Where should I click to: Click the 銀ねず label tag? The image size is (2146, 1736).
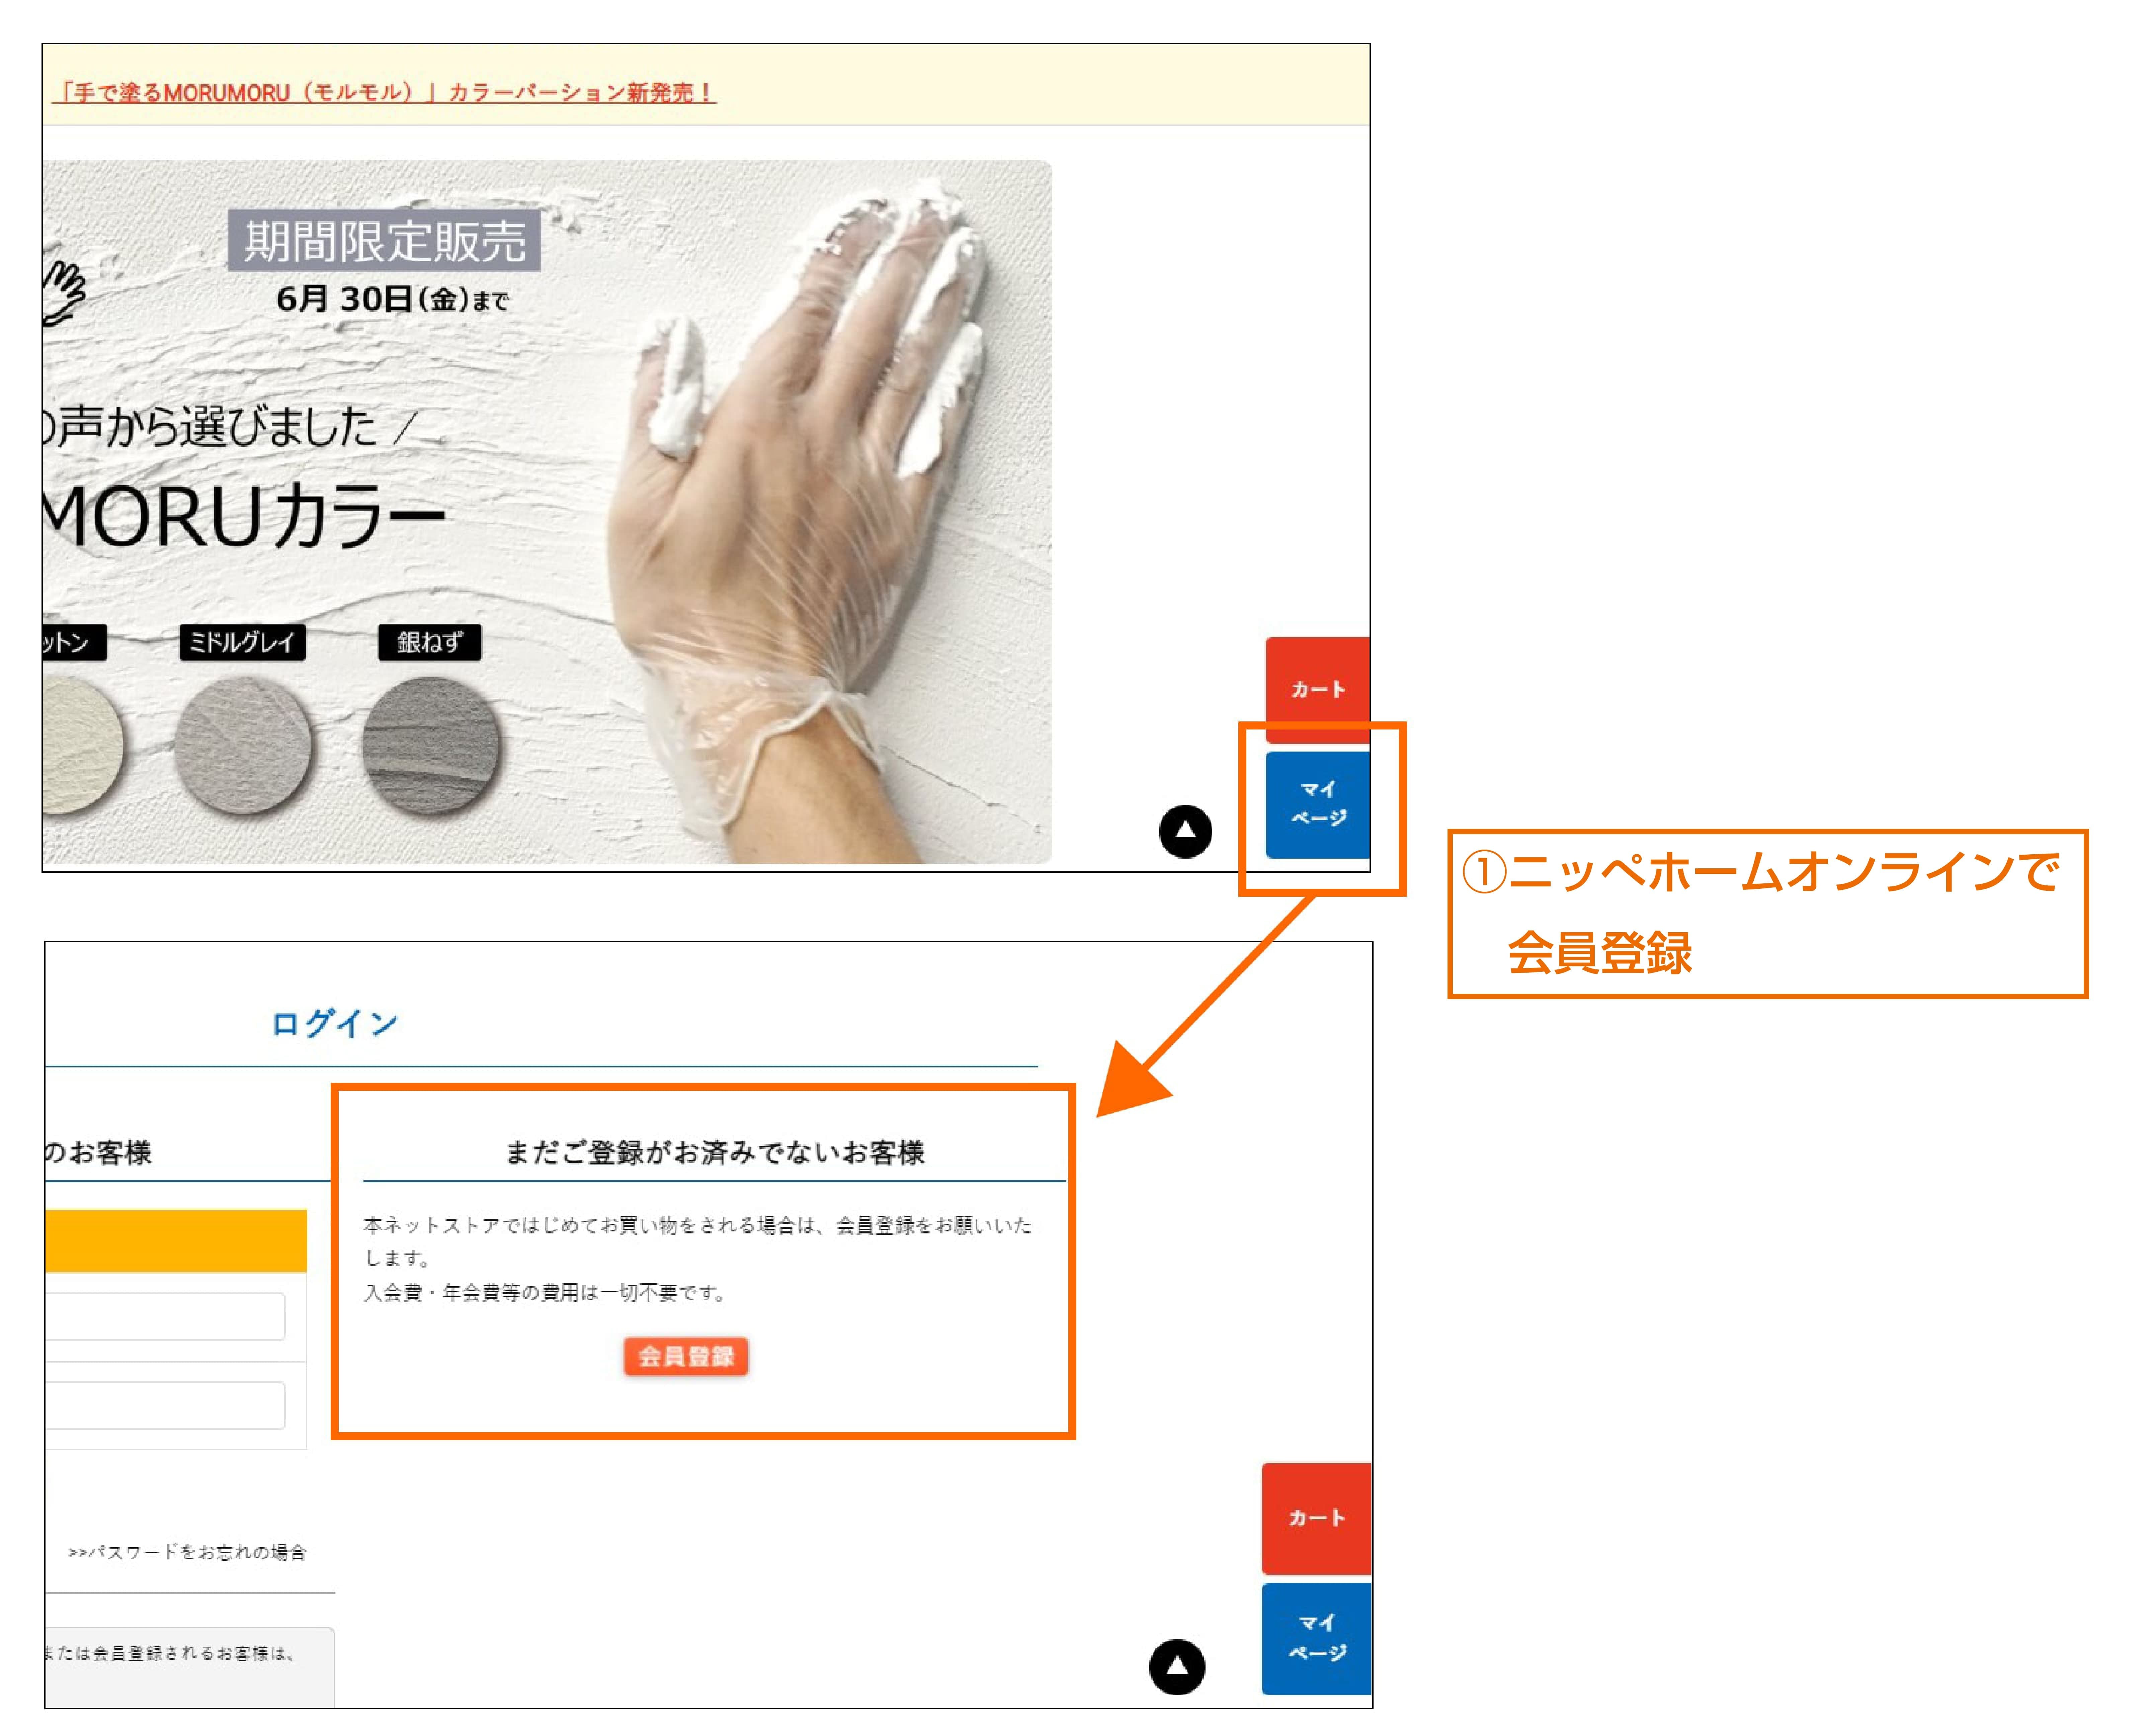pyautogui.click(x=430, y=642)
